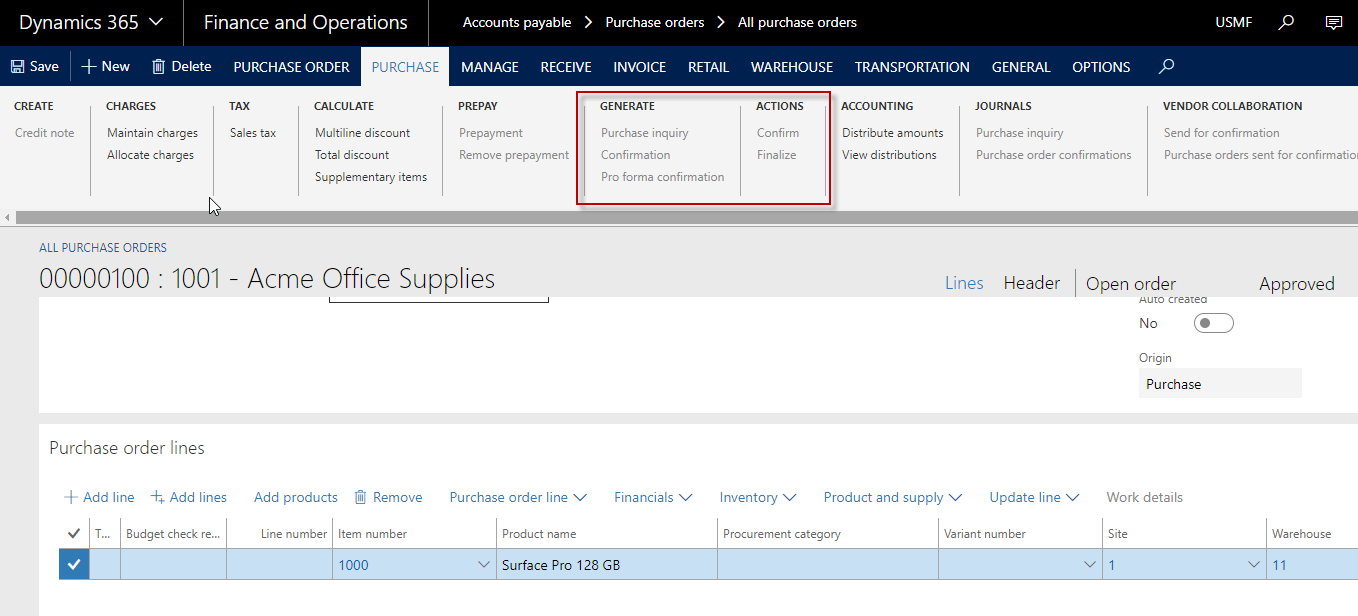Image resolution: width=1358 pixels, height=616 pixels.
Task: Click the Origin field showing Purchase
Action: 1219,384
